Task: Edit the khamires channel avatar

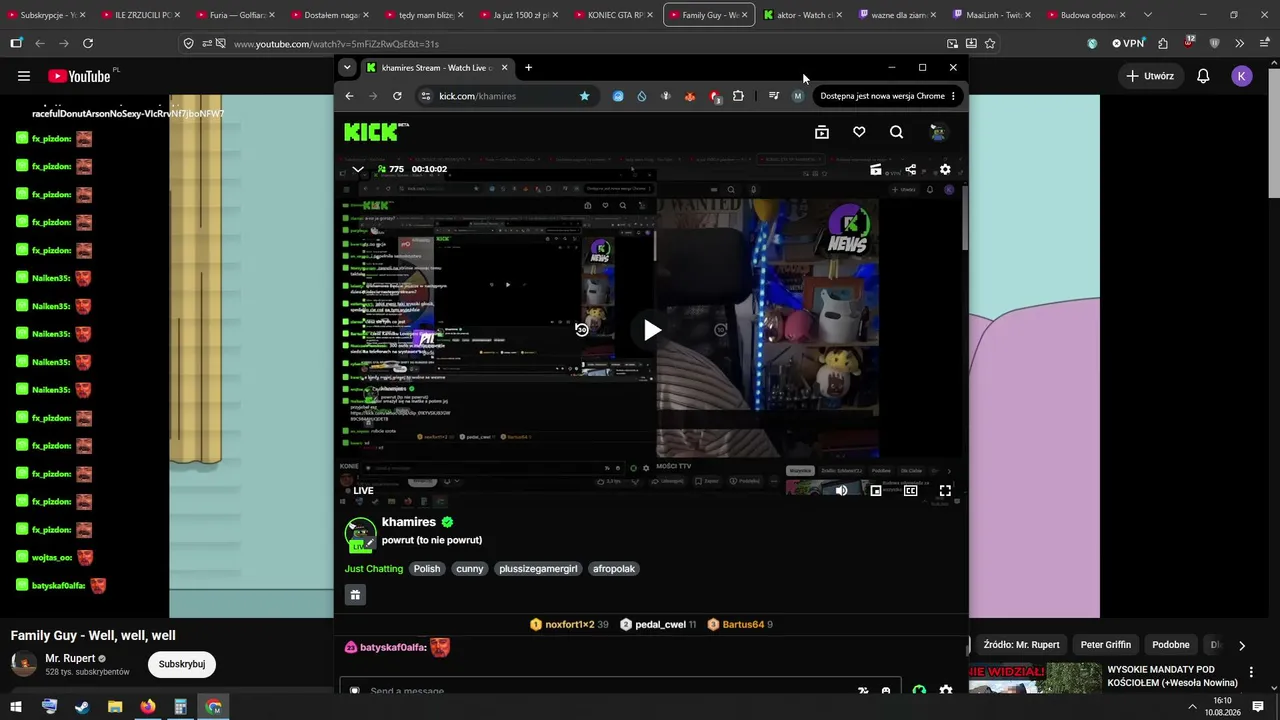Action: (370, 542)
